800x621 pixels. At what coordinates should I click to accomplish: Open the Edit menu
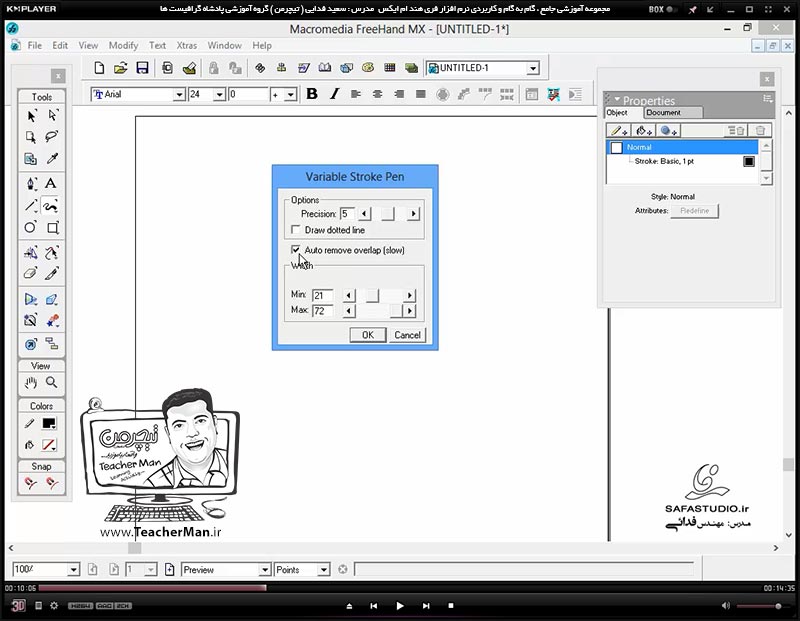coord(60,45)
